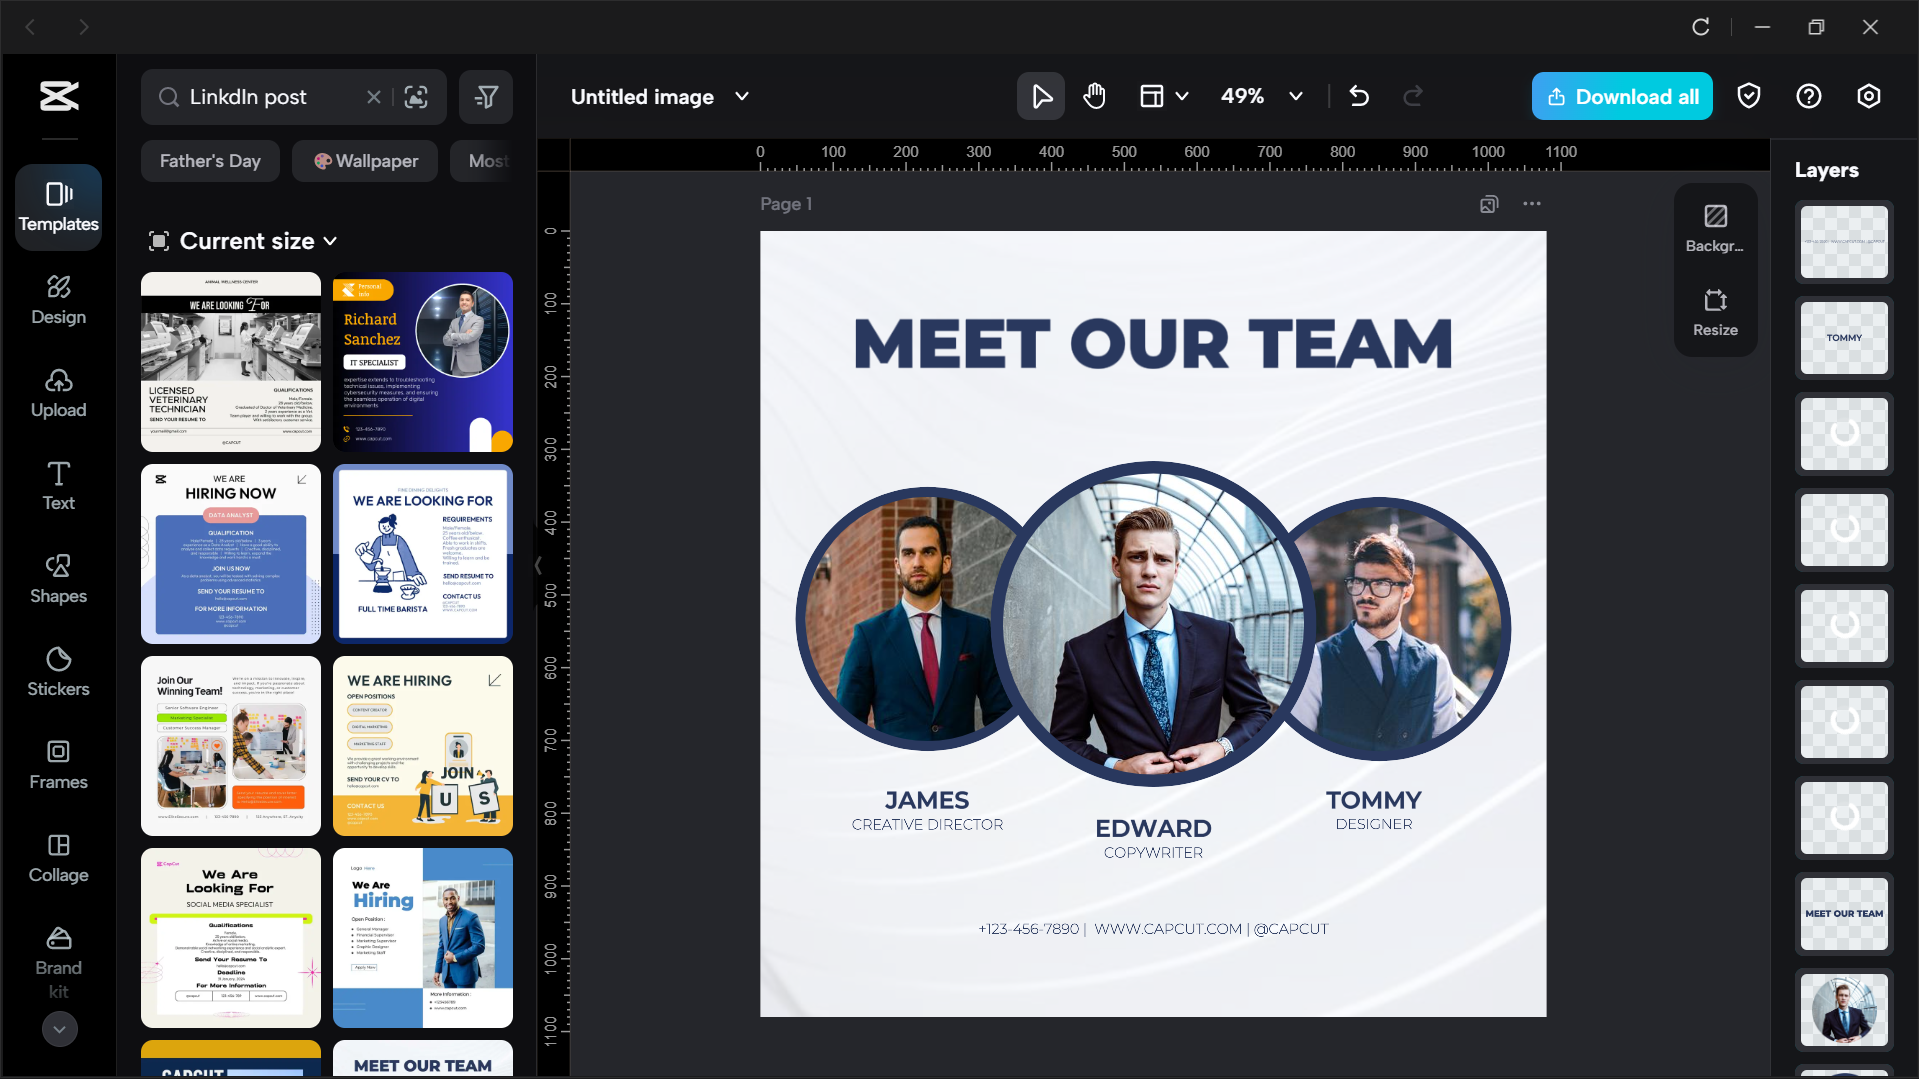Image resolution: width=1919 pixels, height=1079 pixels.
Task: Open the template filter icon beside search
Action: point(486,96)
